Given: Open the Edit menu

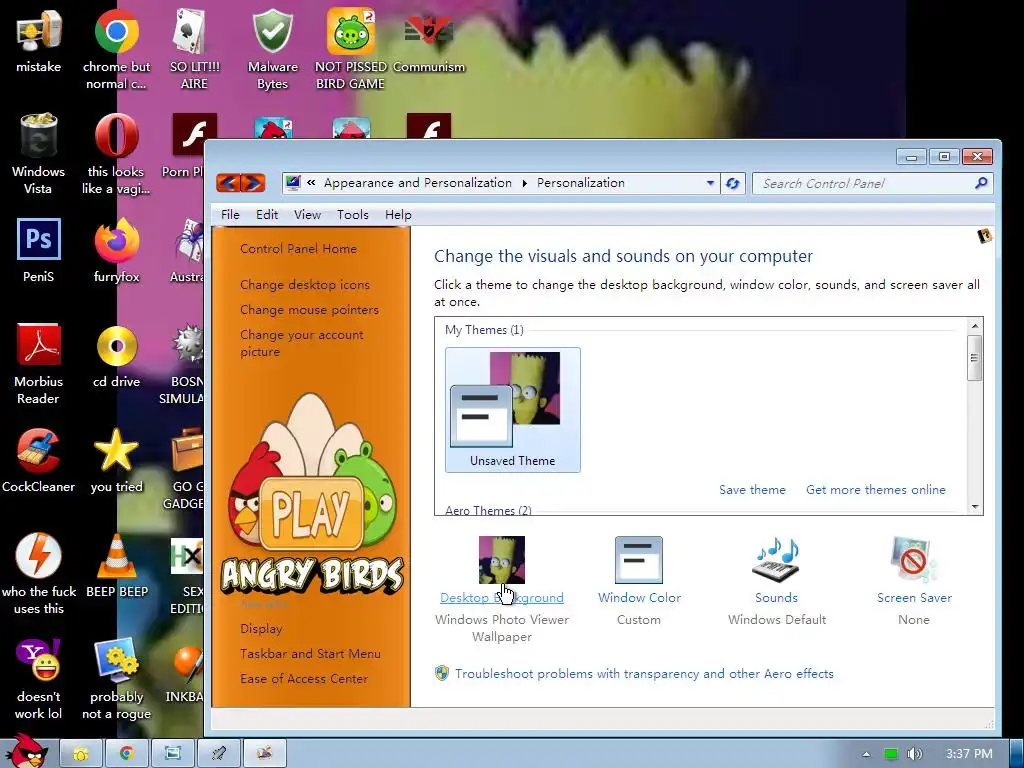Looking at the screenshot, I should pyautogui.click(x=266, y=215).
